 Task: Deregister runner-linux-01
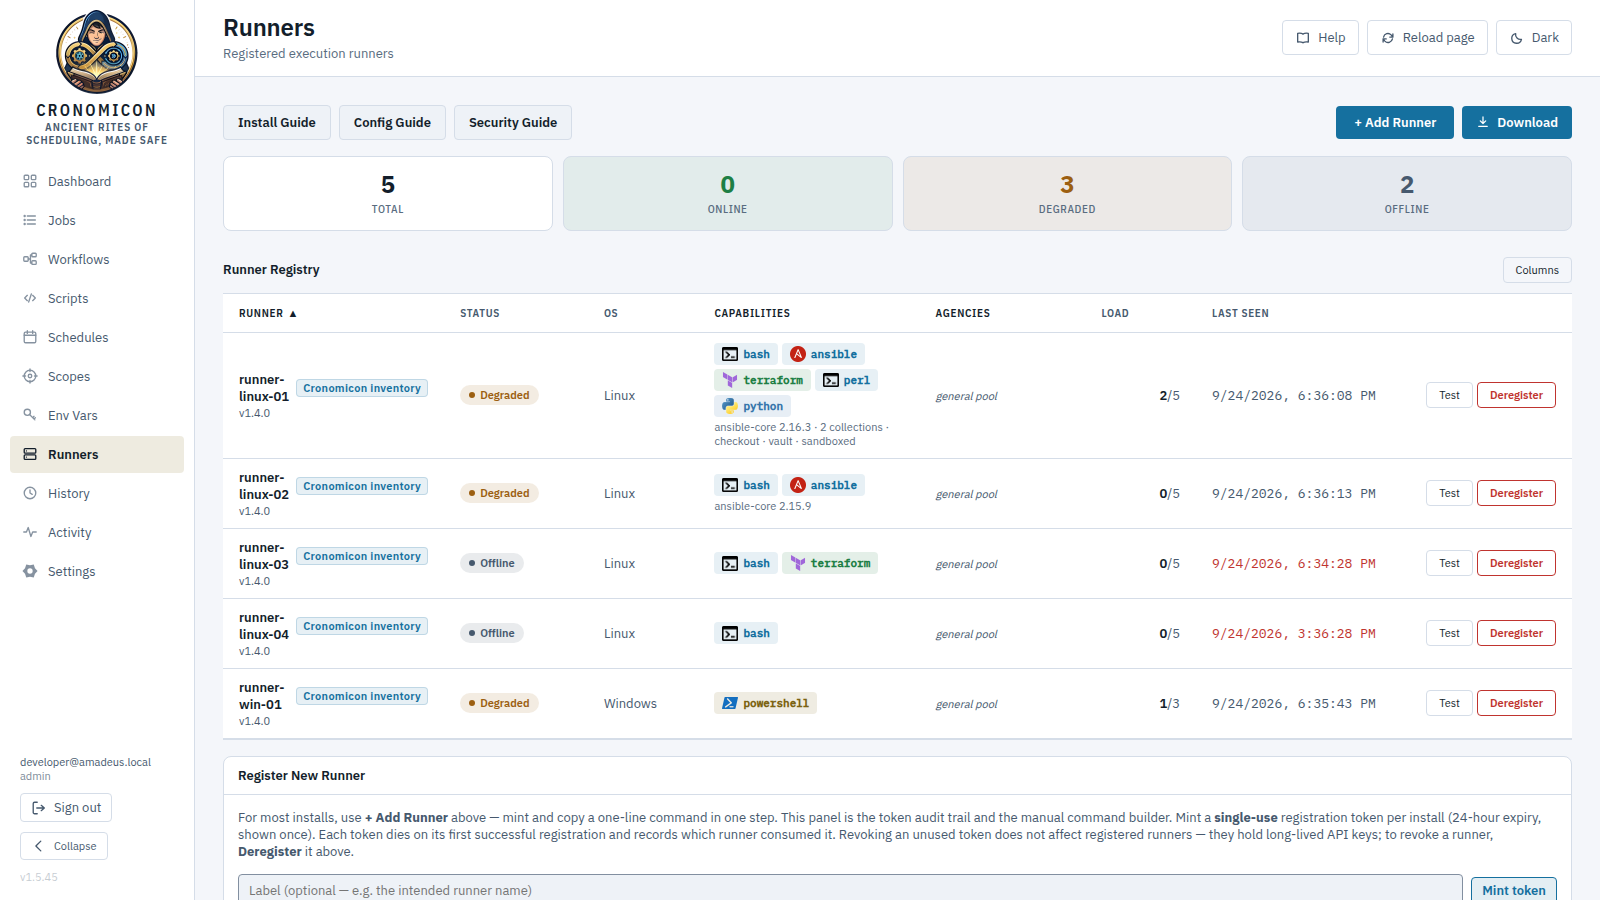[1516, 395]
